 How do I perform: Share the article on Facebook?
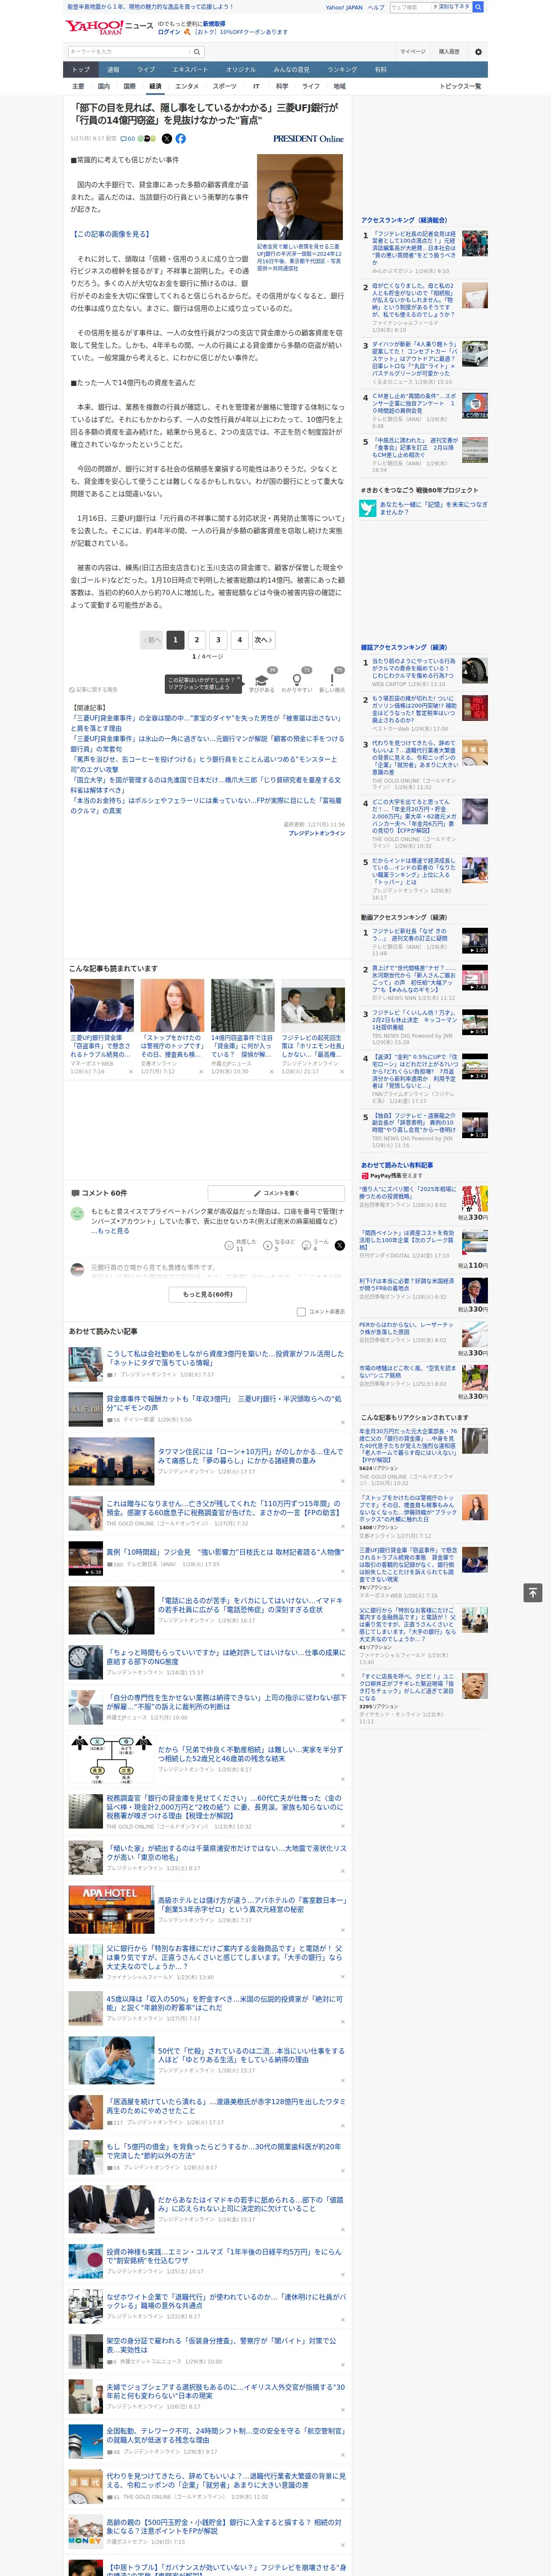pyautogui.click(x=181, y=139)
